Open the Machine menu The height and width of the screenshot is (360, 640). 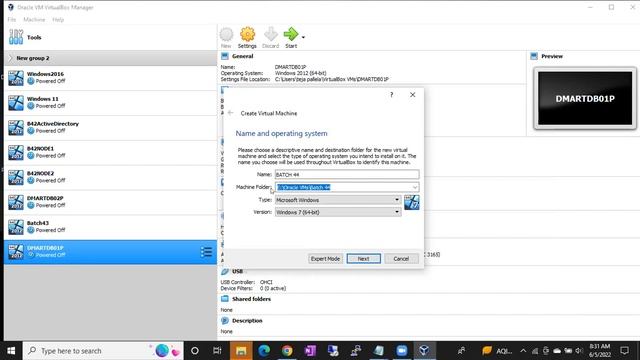(x=34, y=20)
